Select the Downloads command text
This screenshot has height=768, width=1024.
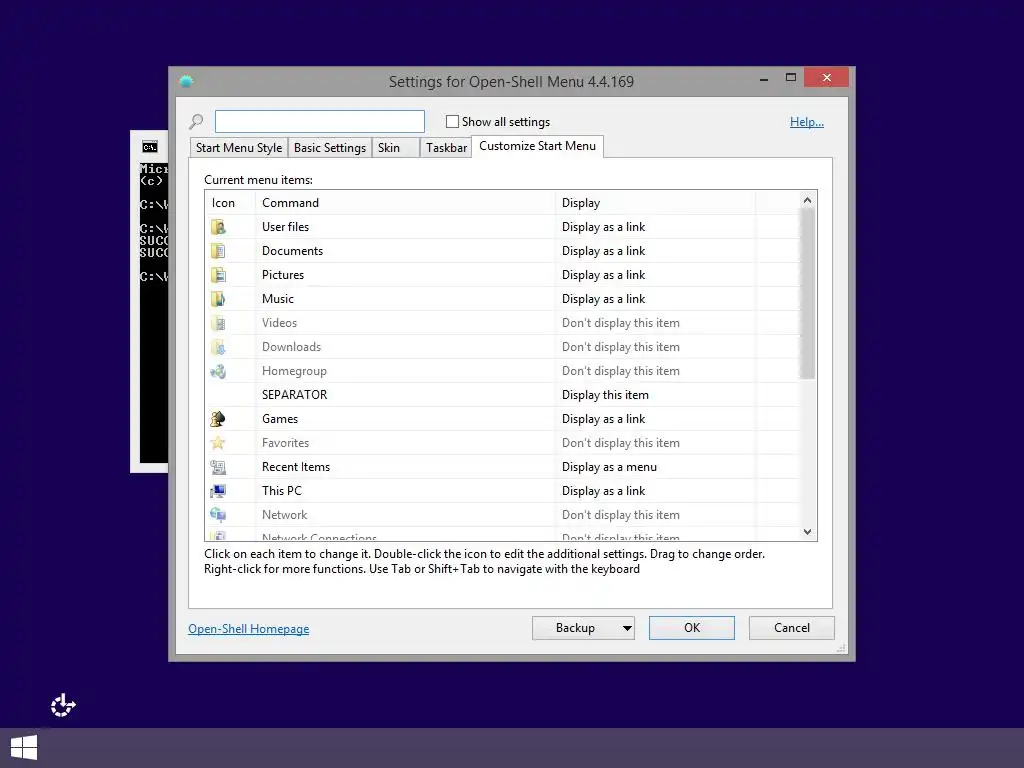tap(291, 347)
